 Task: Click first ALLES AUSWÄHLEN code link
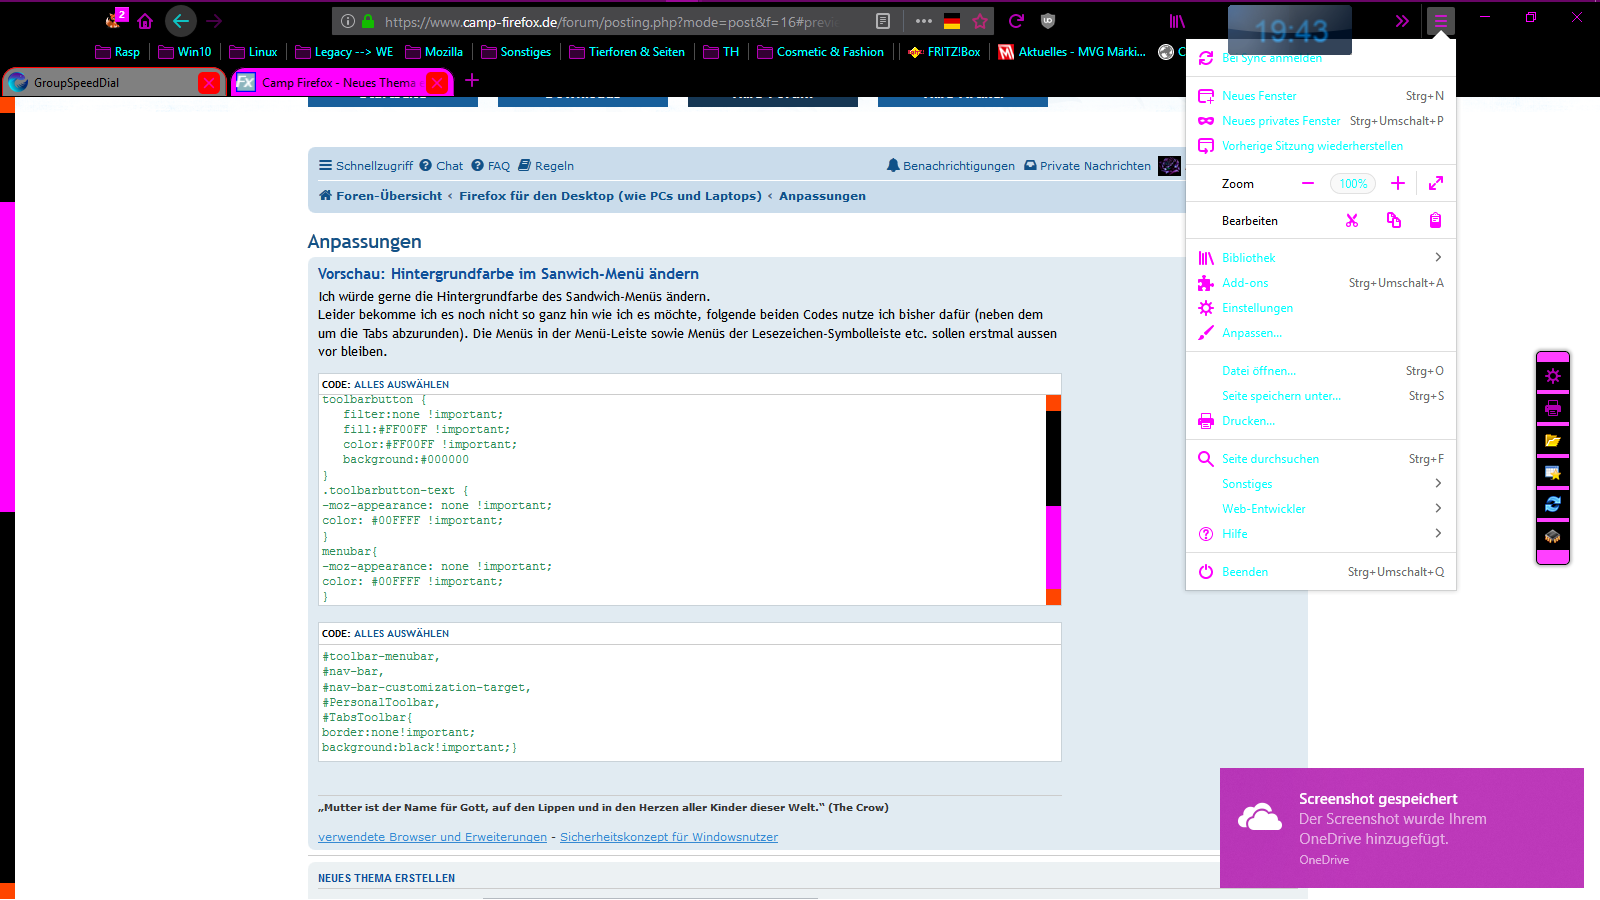pyautogui.click(x=401, y=385)
